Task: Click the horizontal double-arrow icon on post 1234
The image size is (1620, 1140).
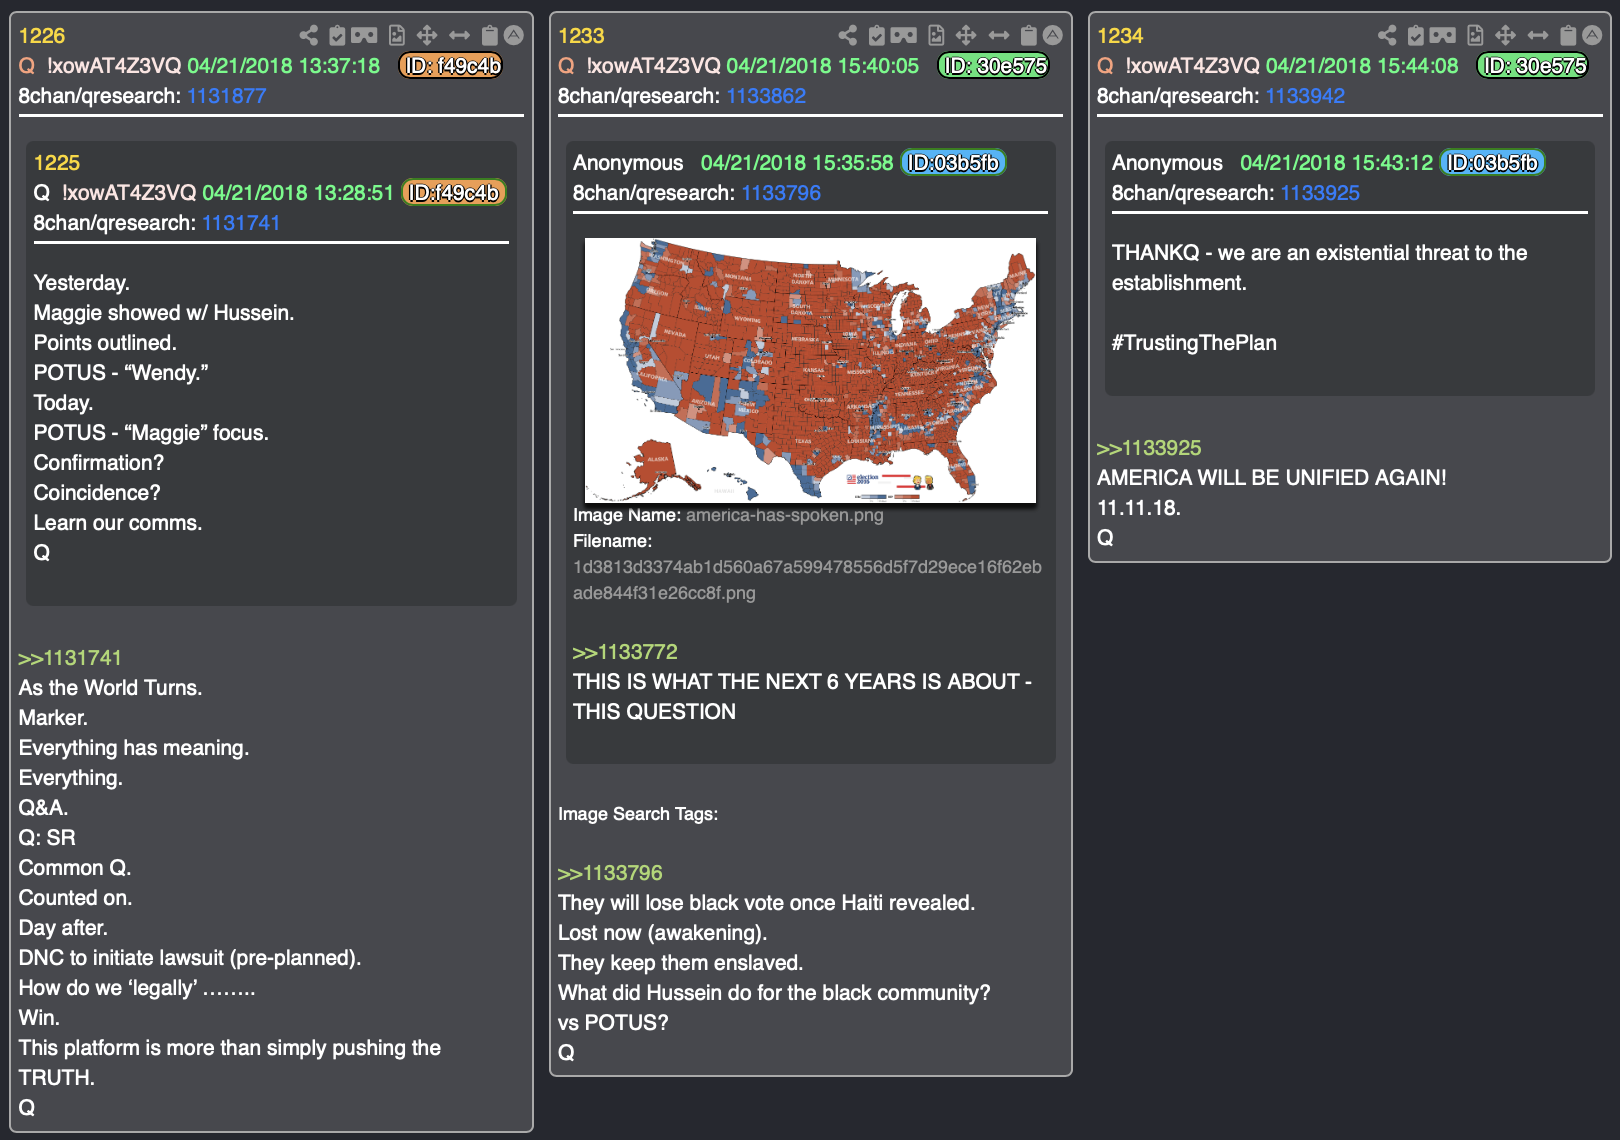Action: point(1537,36)
